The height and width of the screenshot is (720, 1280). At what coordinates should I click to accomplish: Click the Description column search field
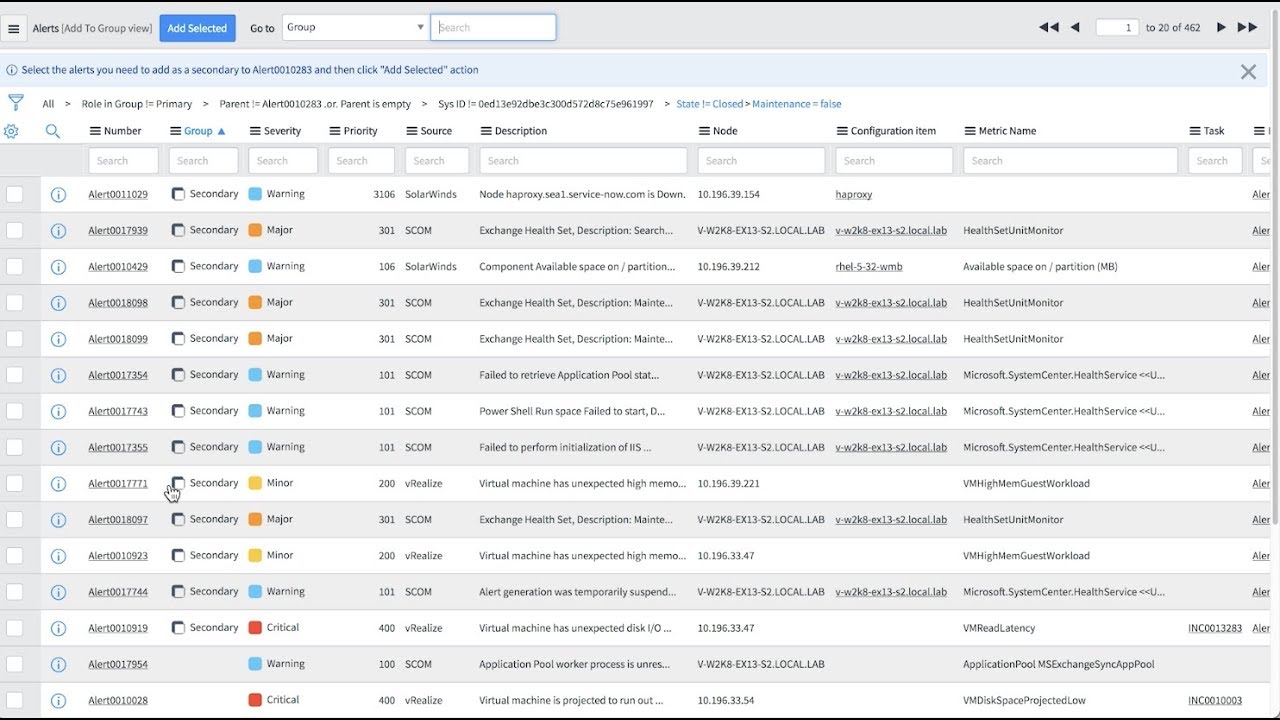tap(583, 161)
